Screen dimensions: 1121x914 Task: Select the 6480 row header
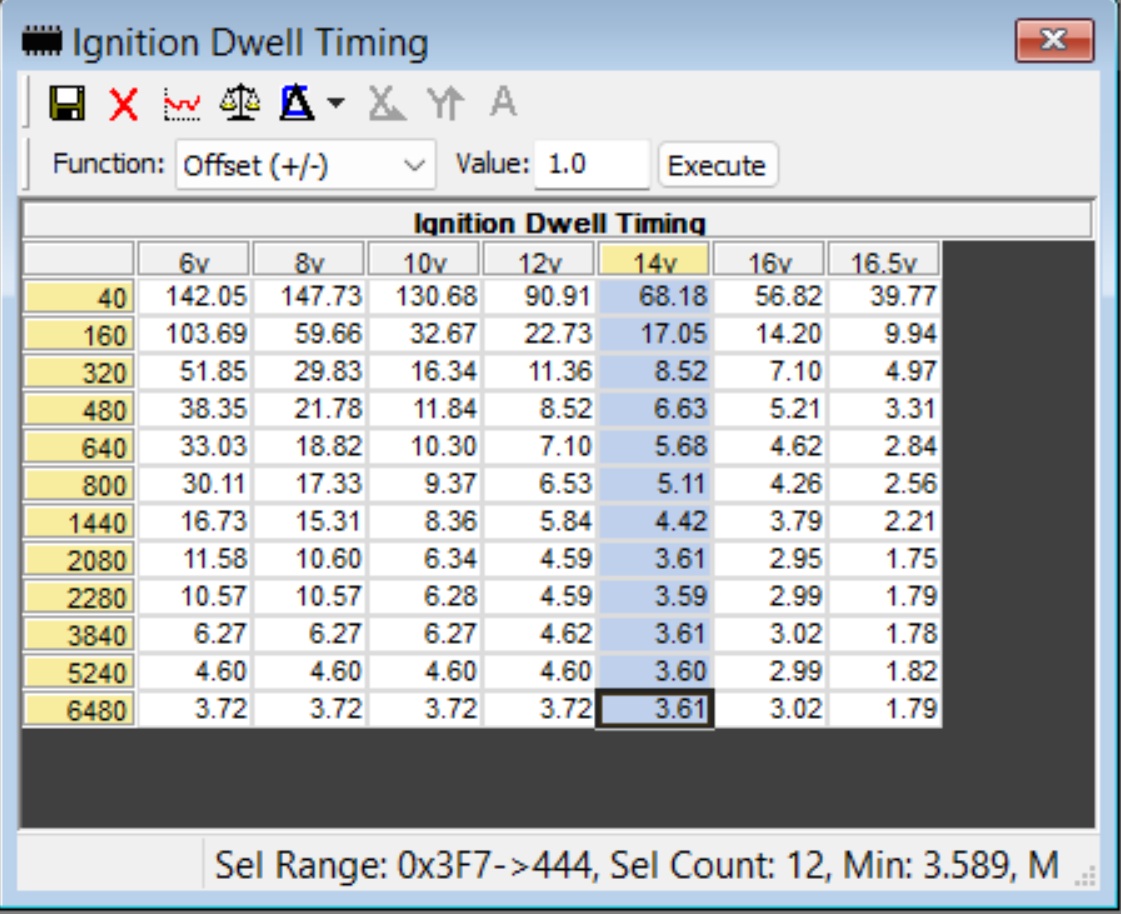[x=79, y=711]
